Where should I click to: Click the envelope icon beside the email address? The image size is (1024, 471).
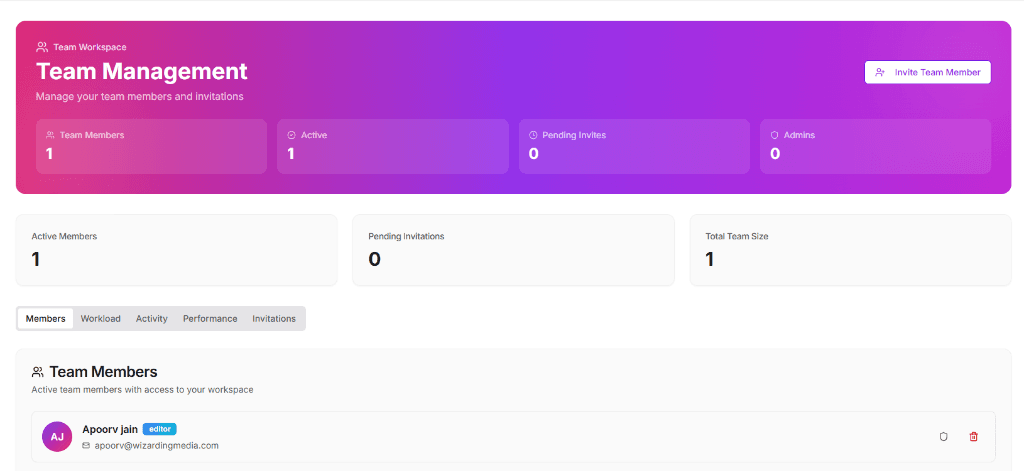tap(86, 446)
